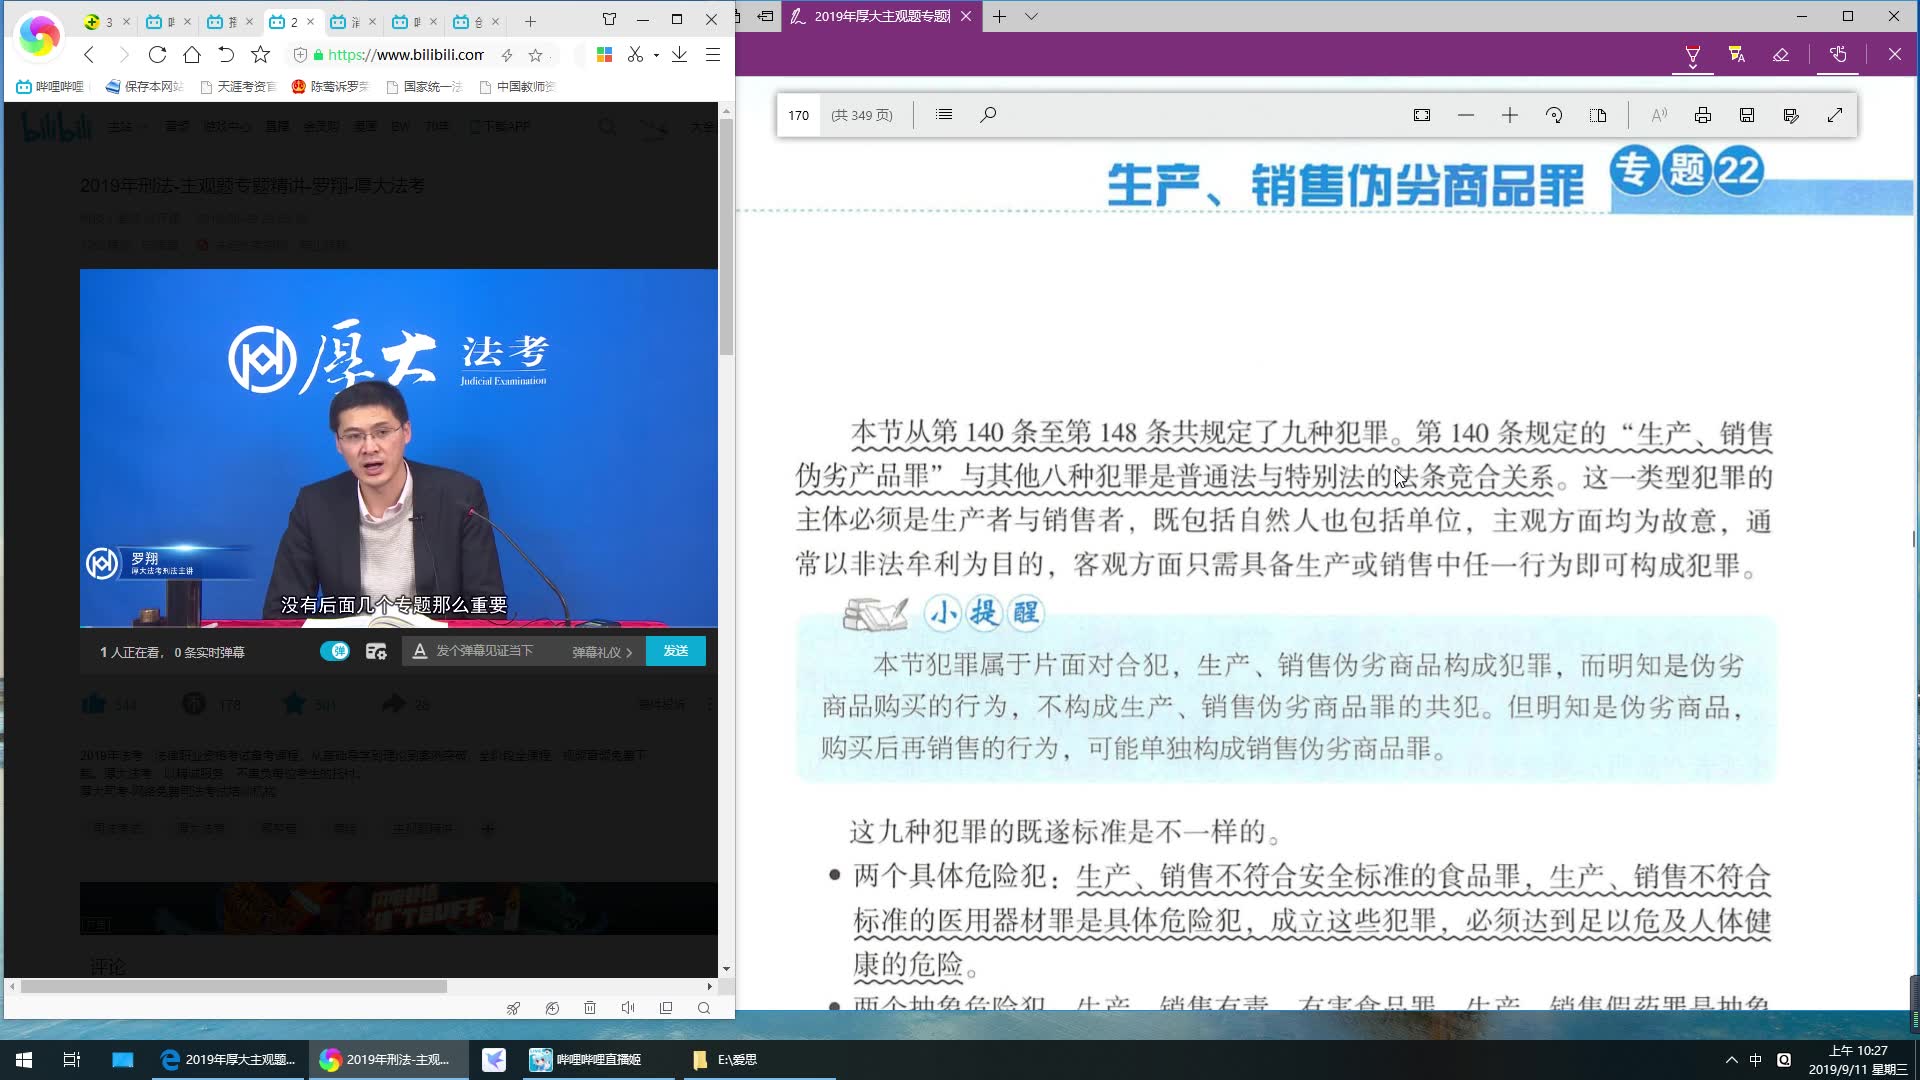Click the video player frame
Screen dimensions: 1920x1080
[399, 448]
